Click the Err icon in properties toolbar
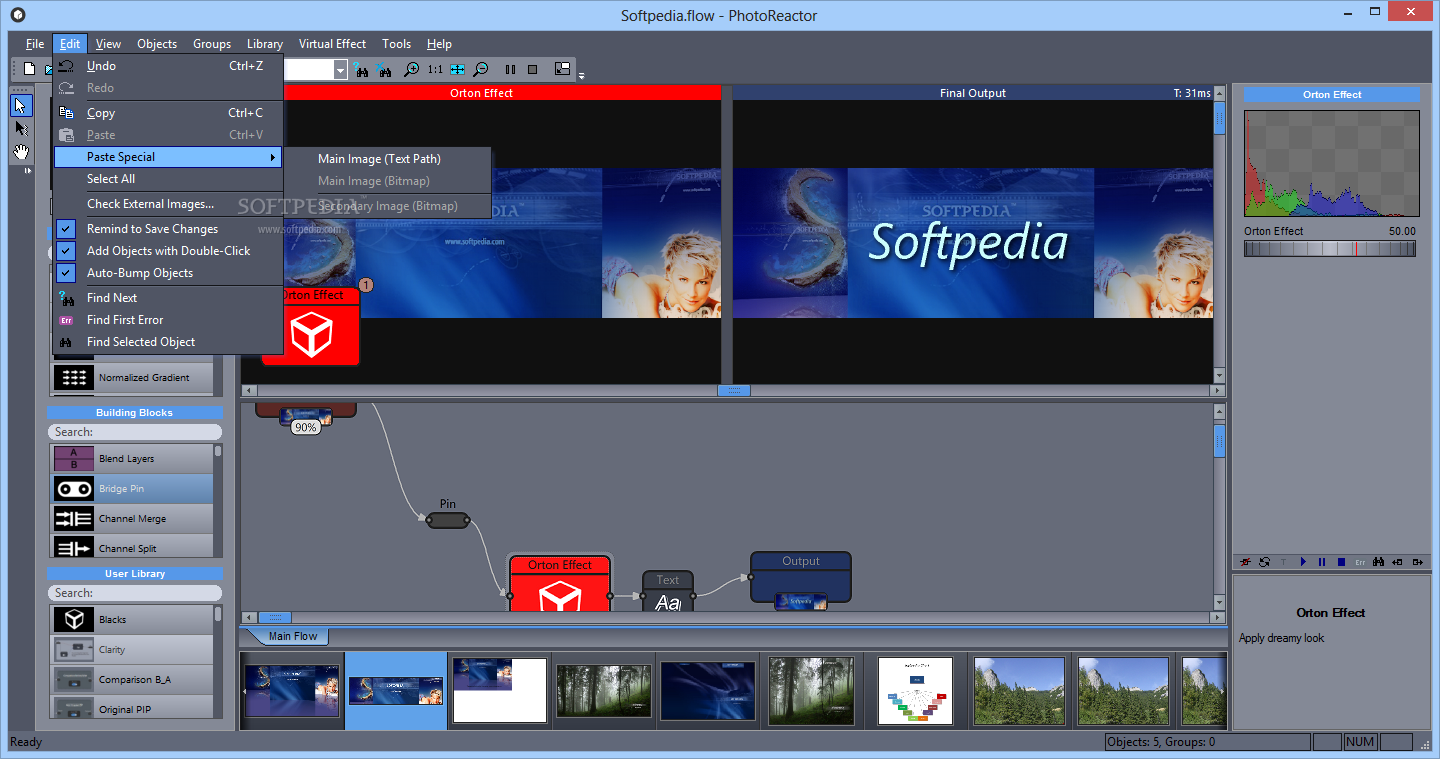 1360,562
